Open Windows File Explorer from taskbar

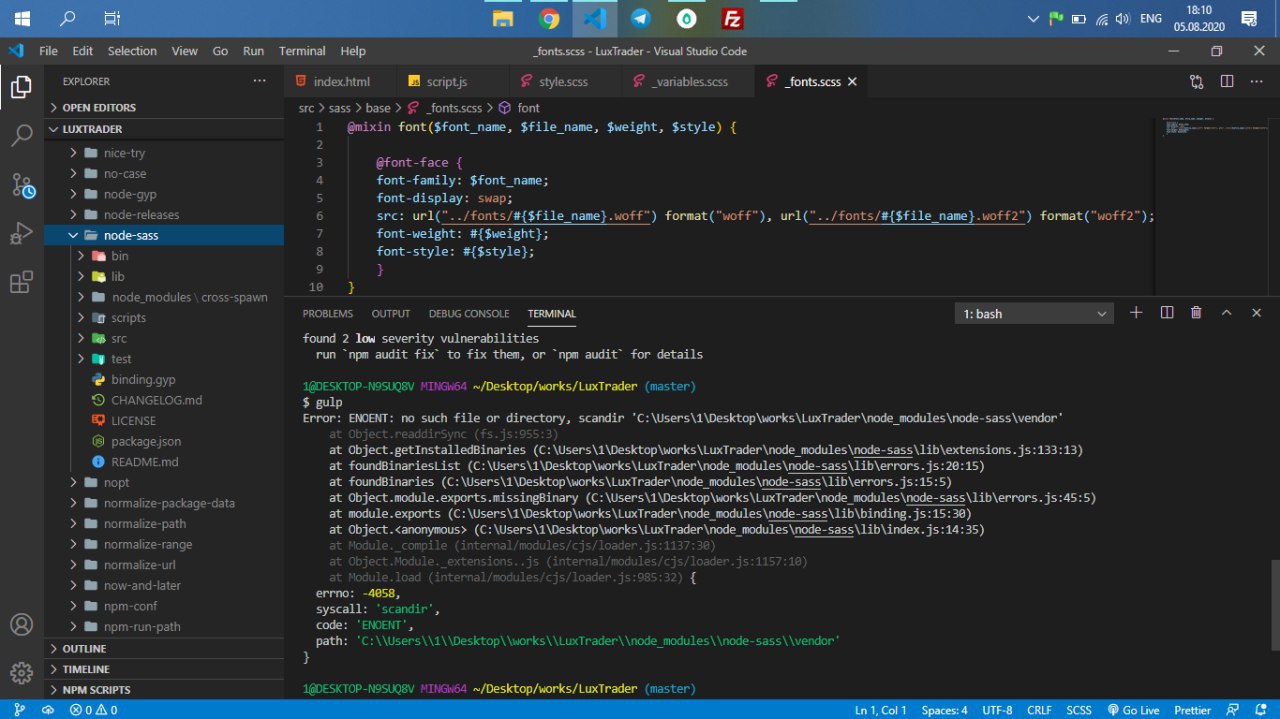coord(502,18)
